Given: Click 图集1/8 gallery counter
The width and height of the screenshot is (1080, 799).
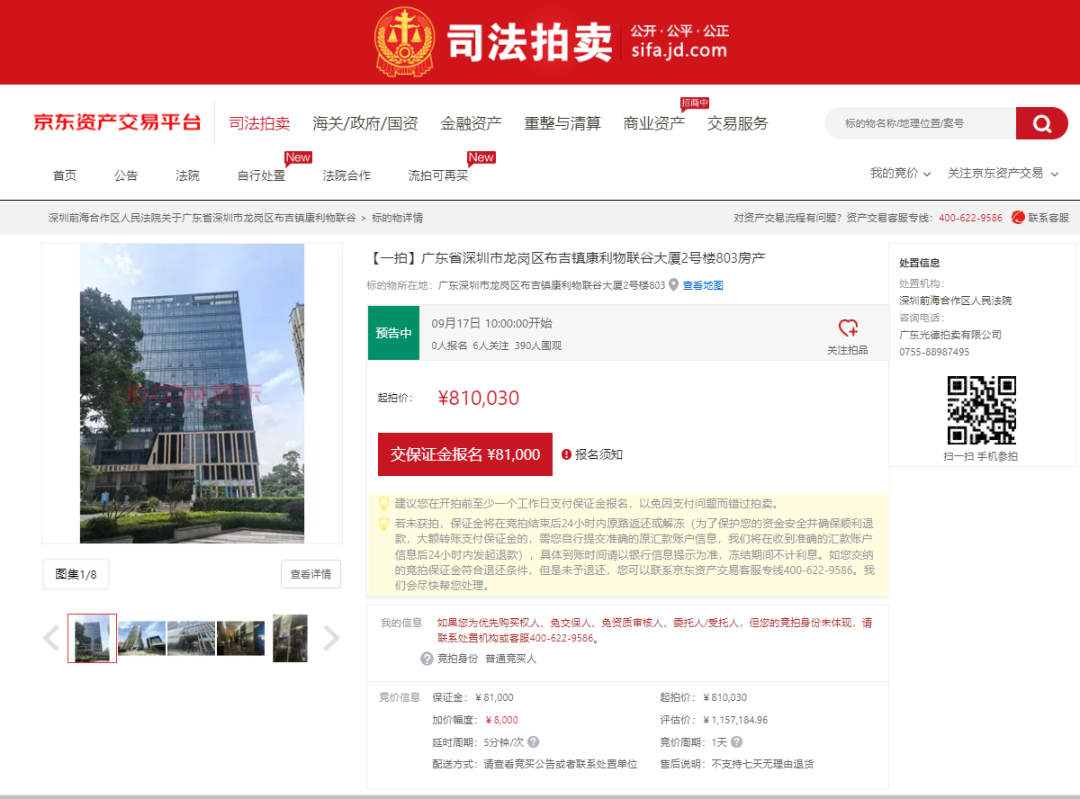Looking at the screenshot, I should [x=76, y=574].
